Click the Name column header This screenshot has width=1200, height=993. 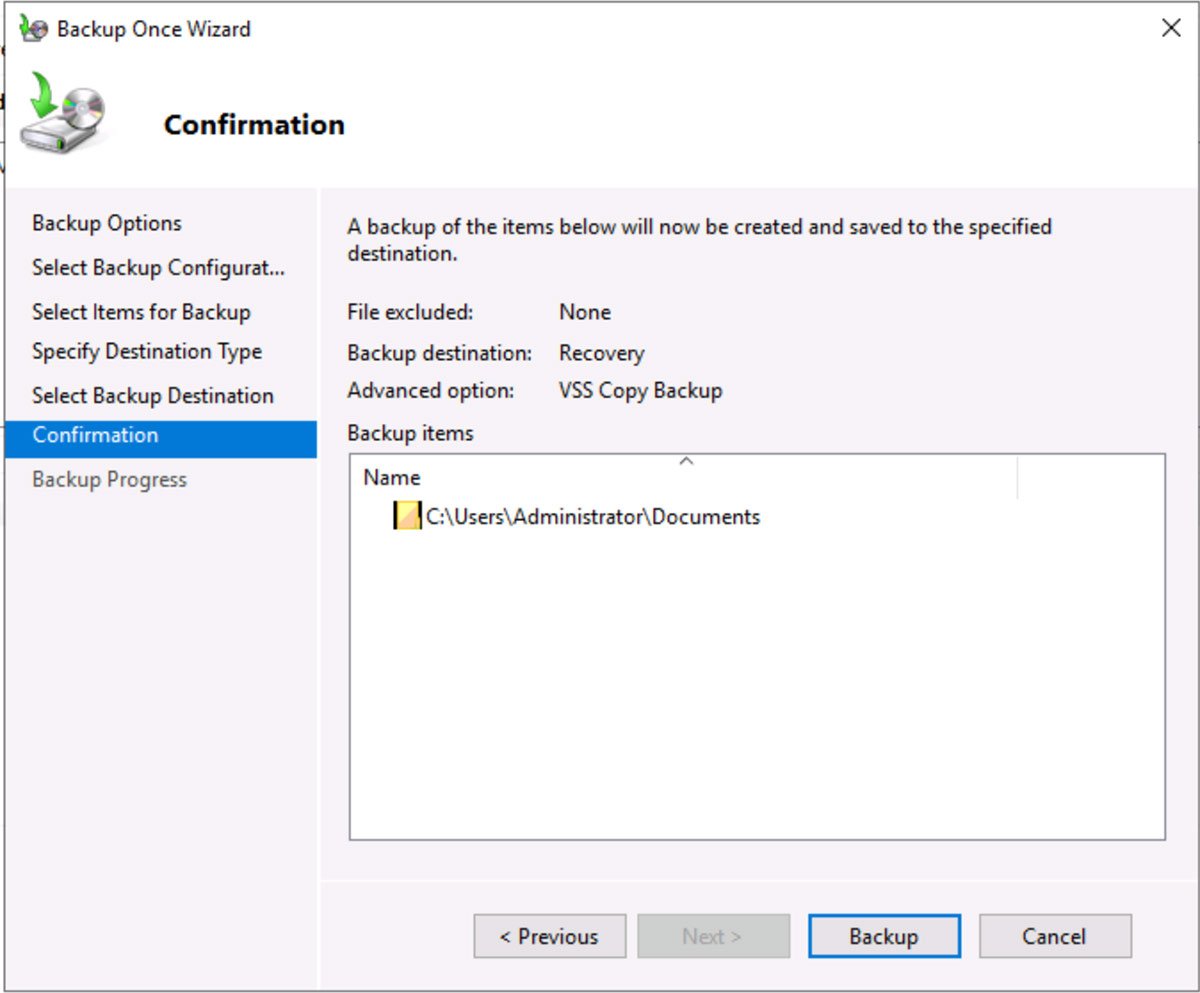pos(391,477)
